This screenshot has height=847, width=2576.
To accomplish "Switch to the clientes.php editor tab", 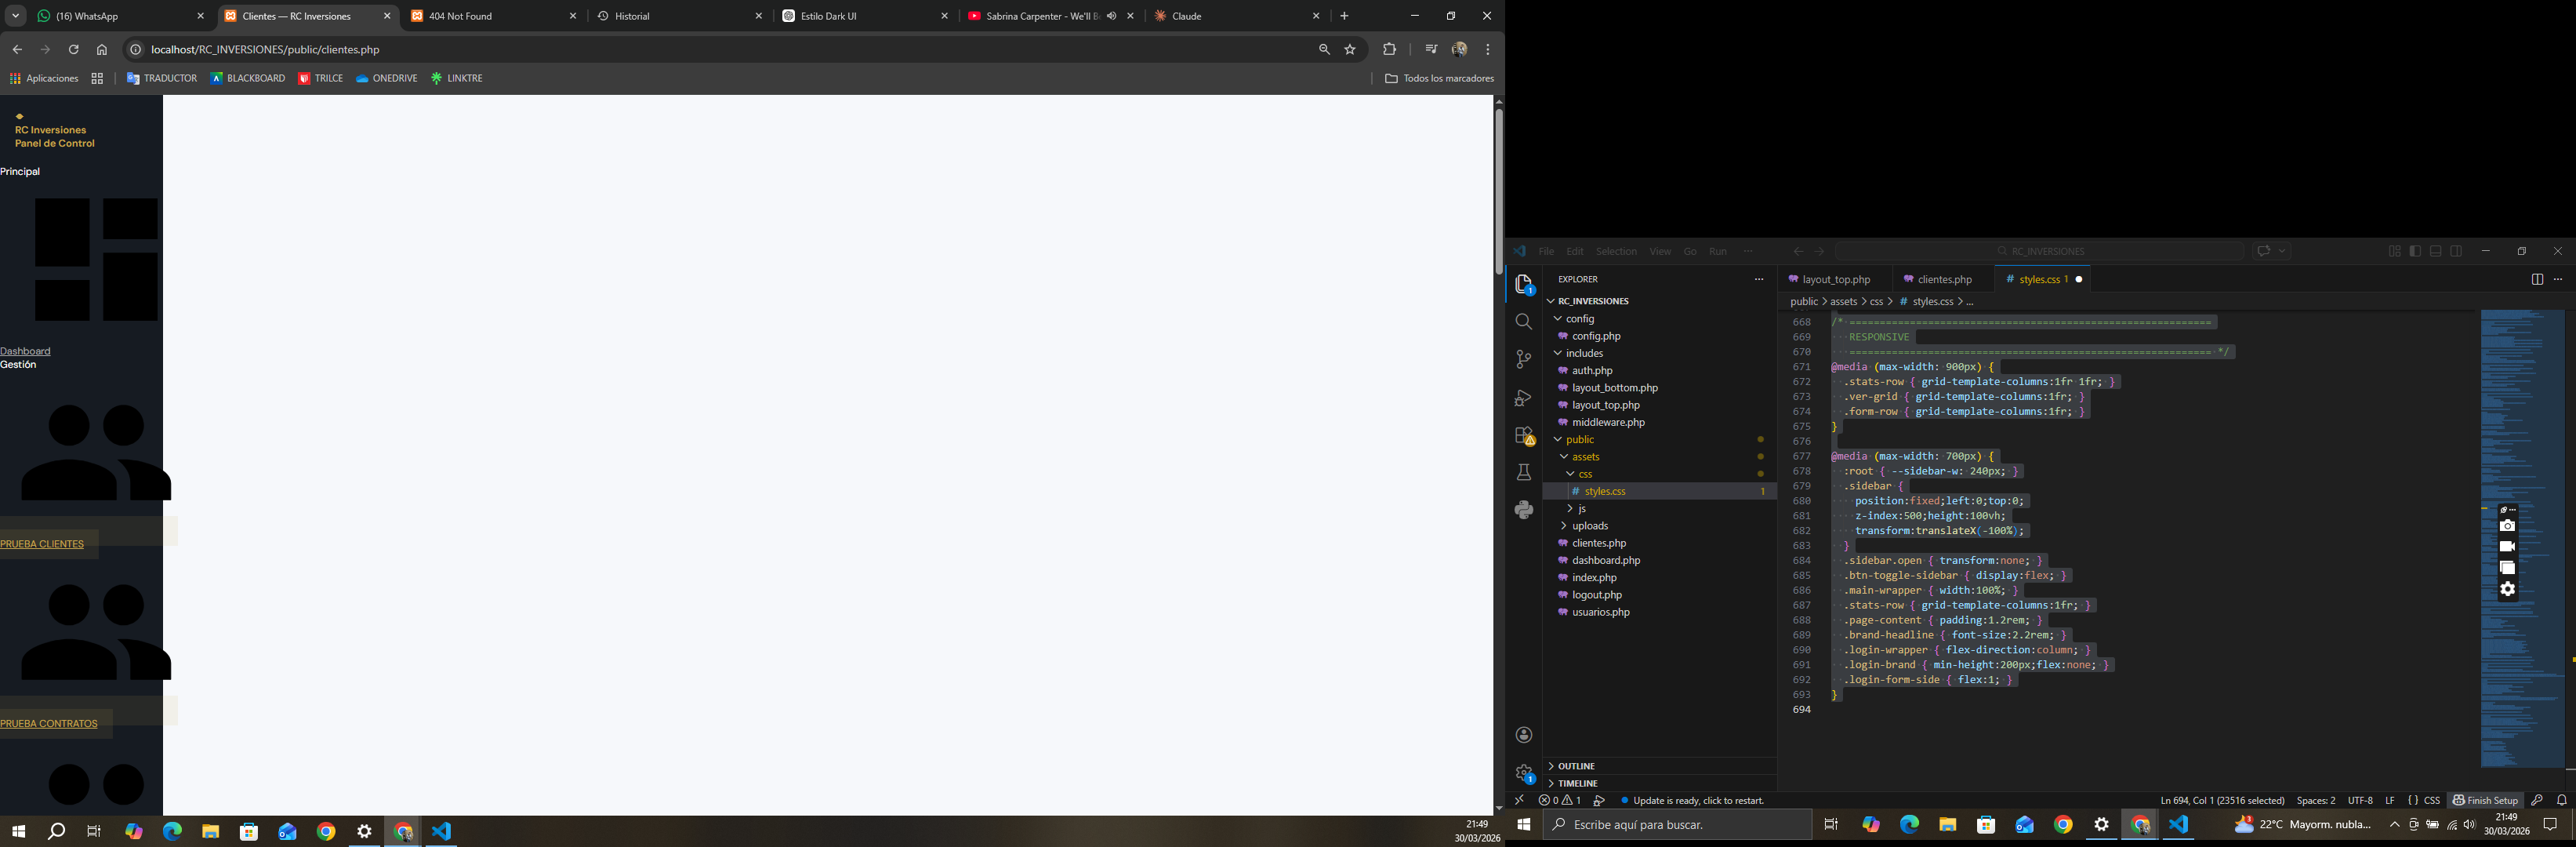I will (1944, 280).
